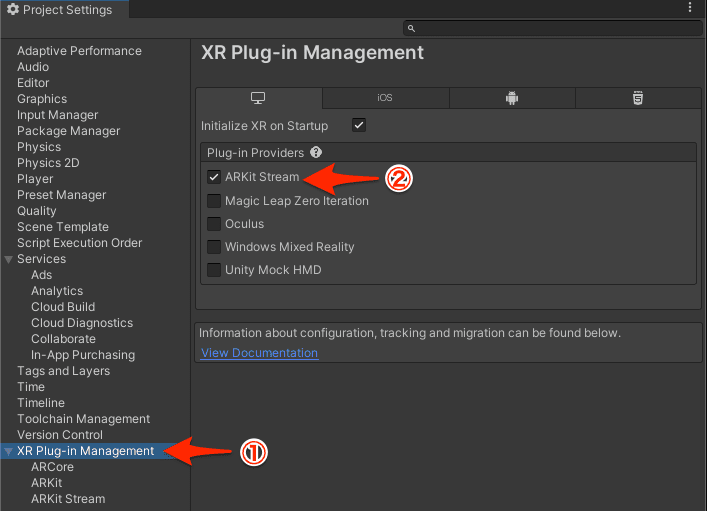
Task: Enable Windows Mixed Reality provider
Action: pyautogui.click(x=214, y=247)
